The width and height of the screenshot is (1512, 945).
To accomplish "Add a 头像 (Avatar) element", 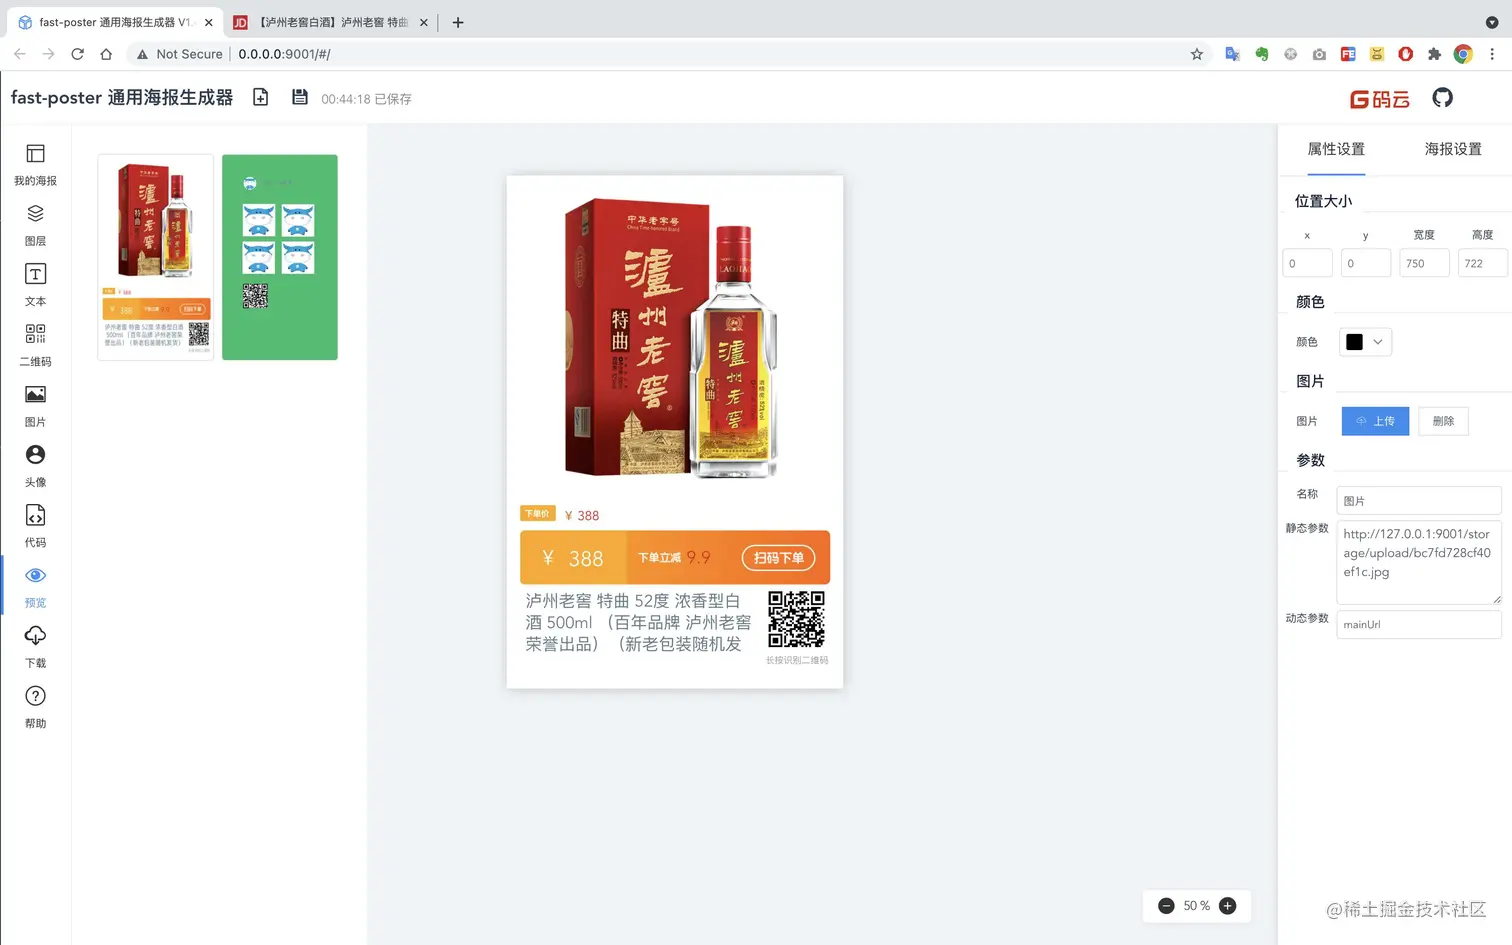I will [x=35, y=466].
